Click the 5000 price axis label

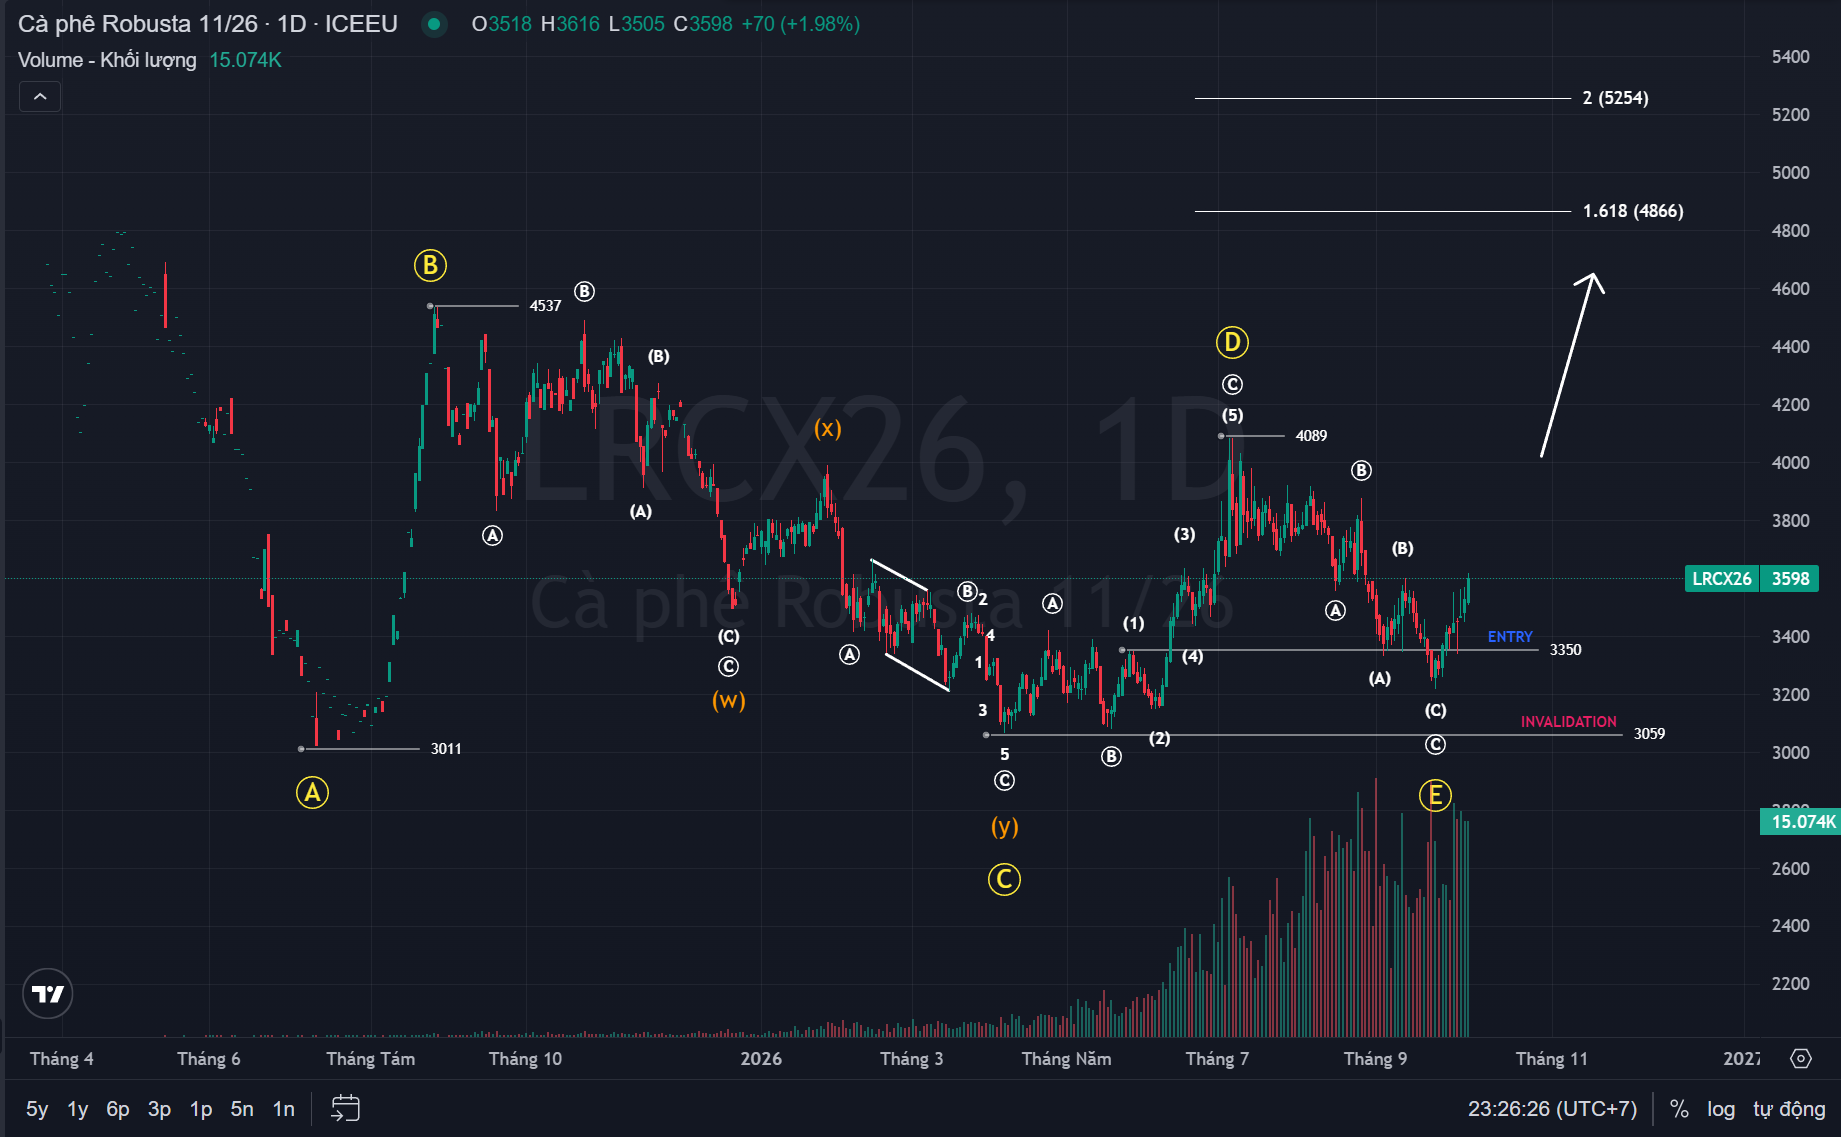(1790, 173)
